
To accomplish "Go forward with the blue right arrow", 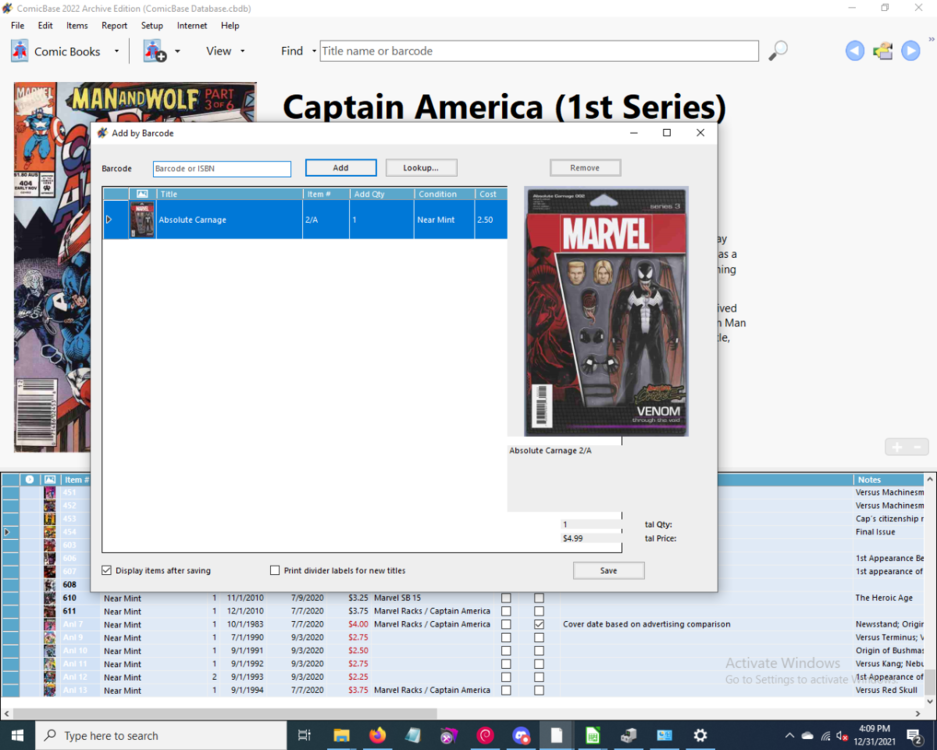I will [x=910, y=51].
